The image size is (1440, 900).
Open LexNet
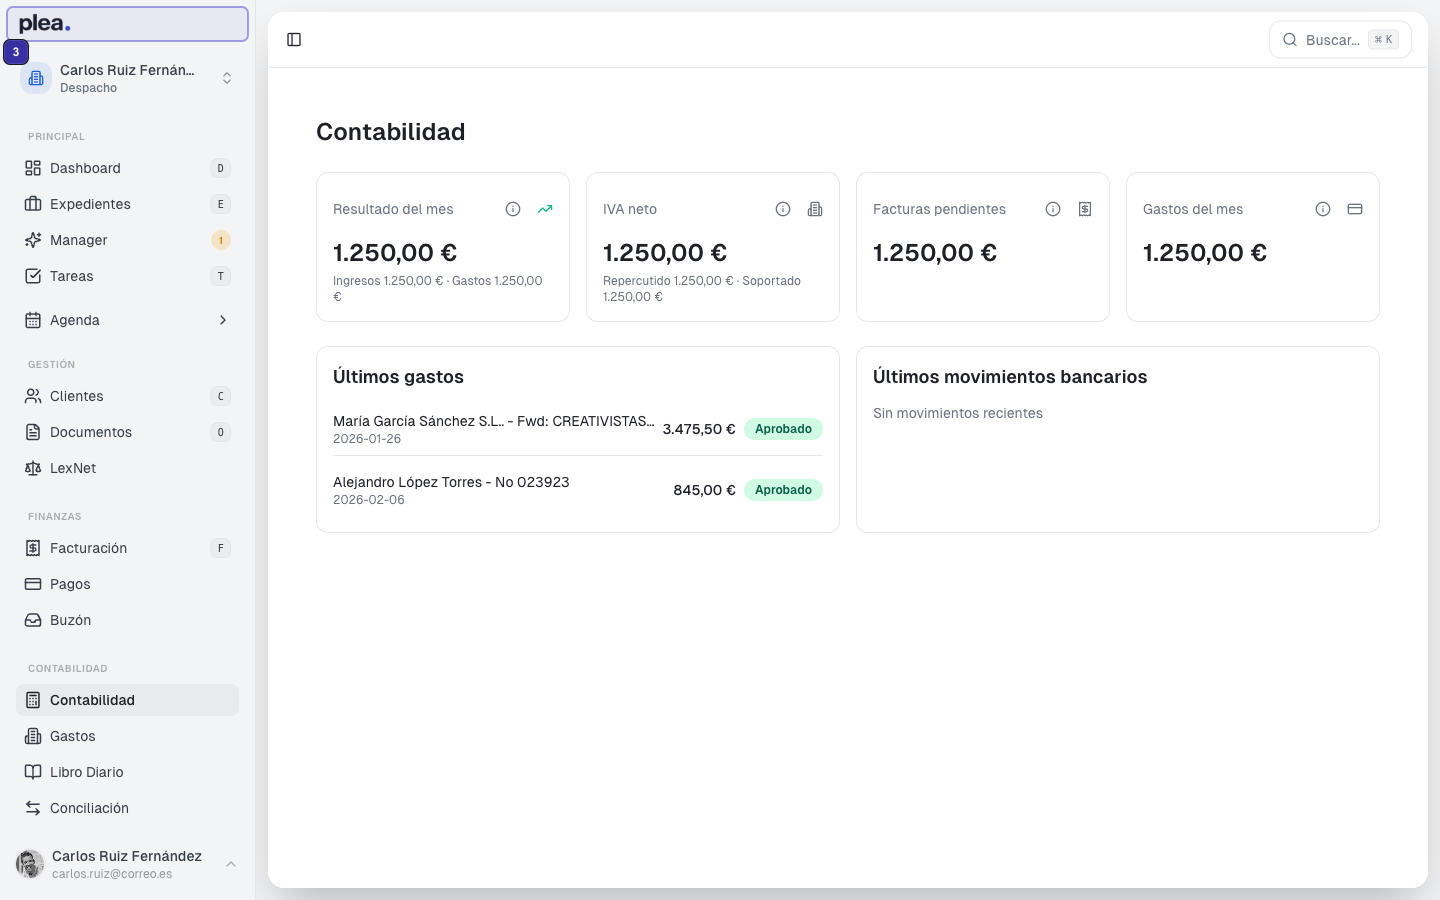coord(127,468)
